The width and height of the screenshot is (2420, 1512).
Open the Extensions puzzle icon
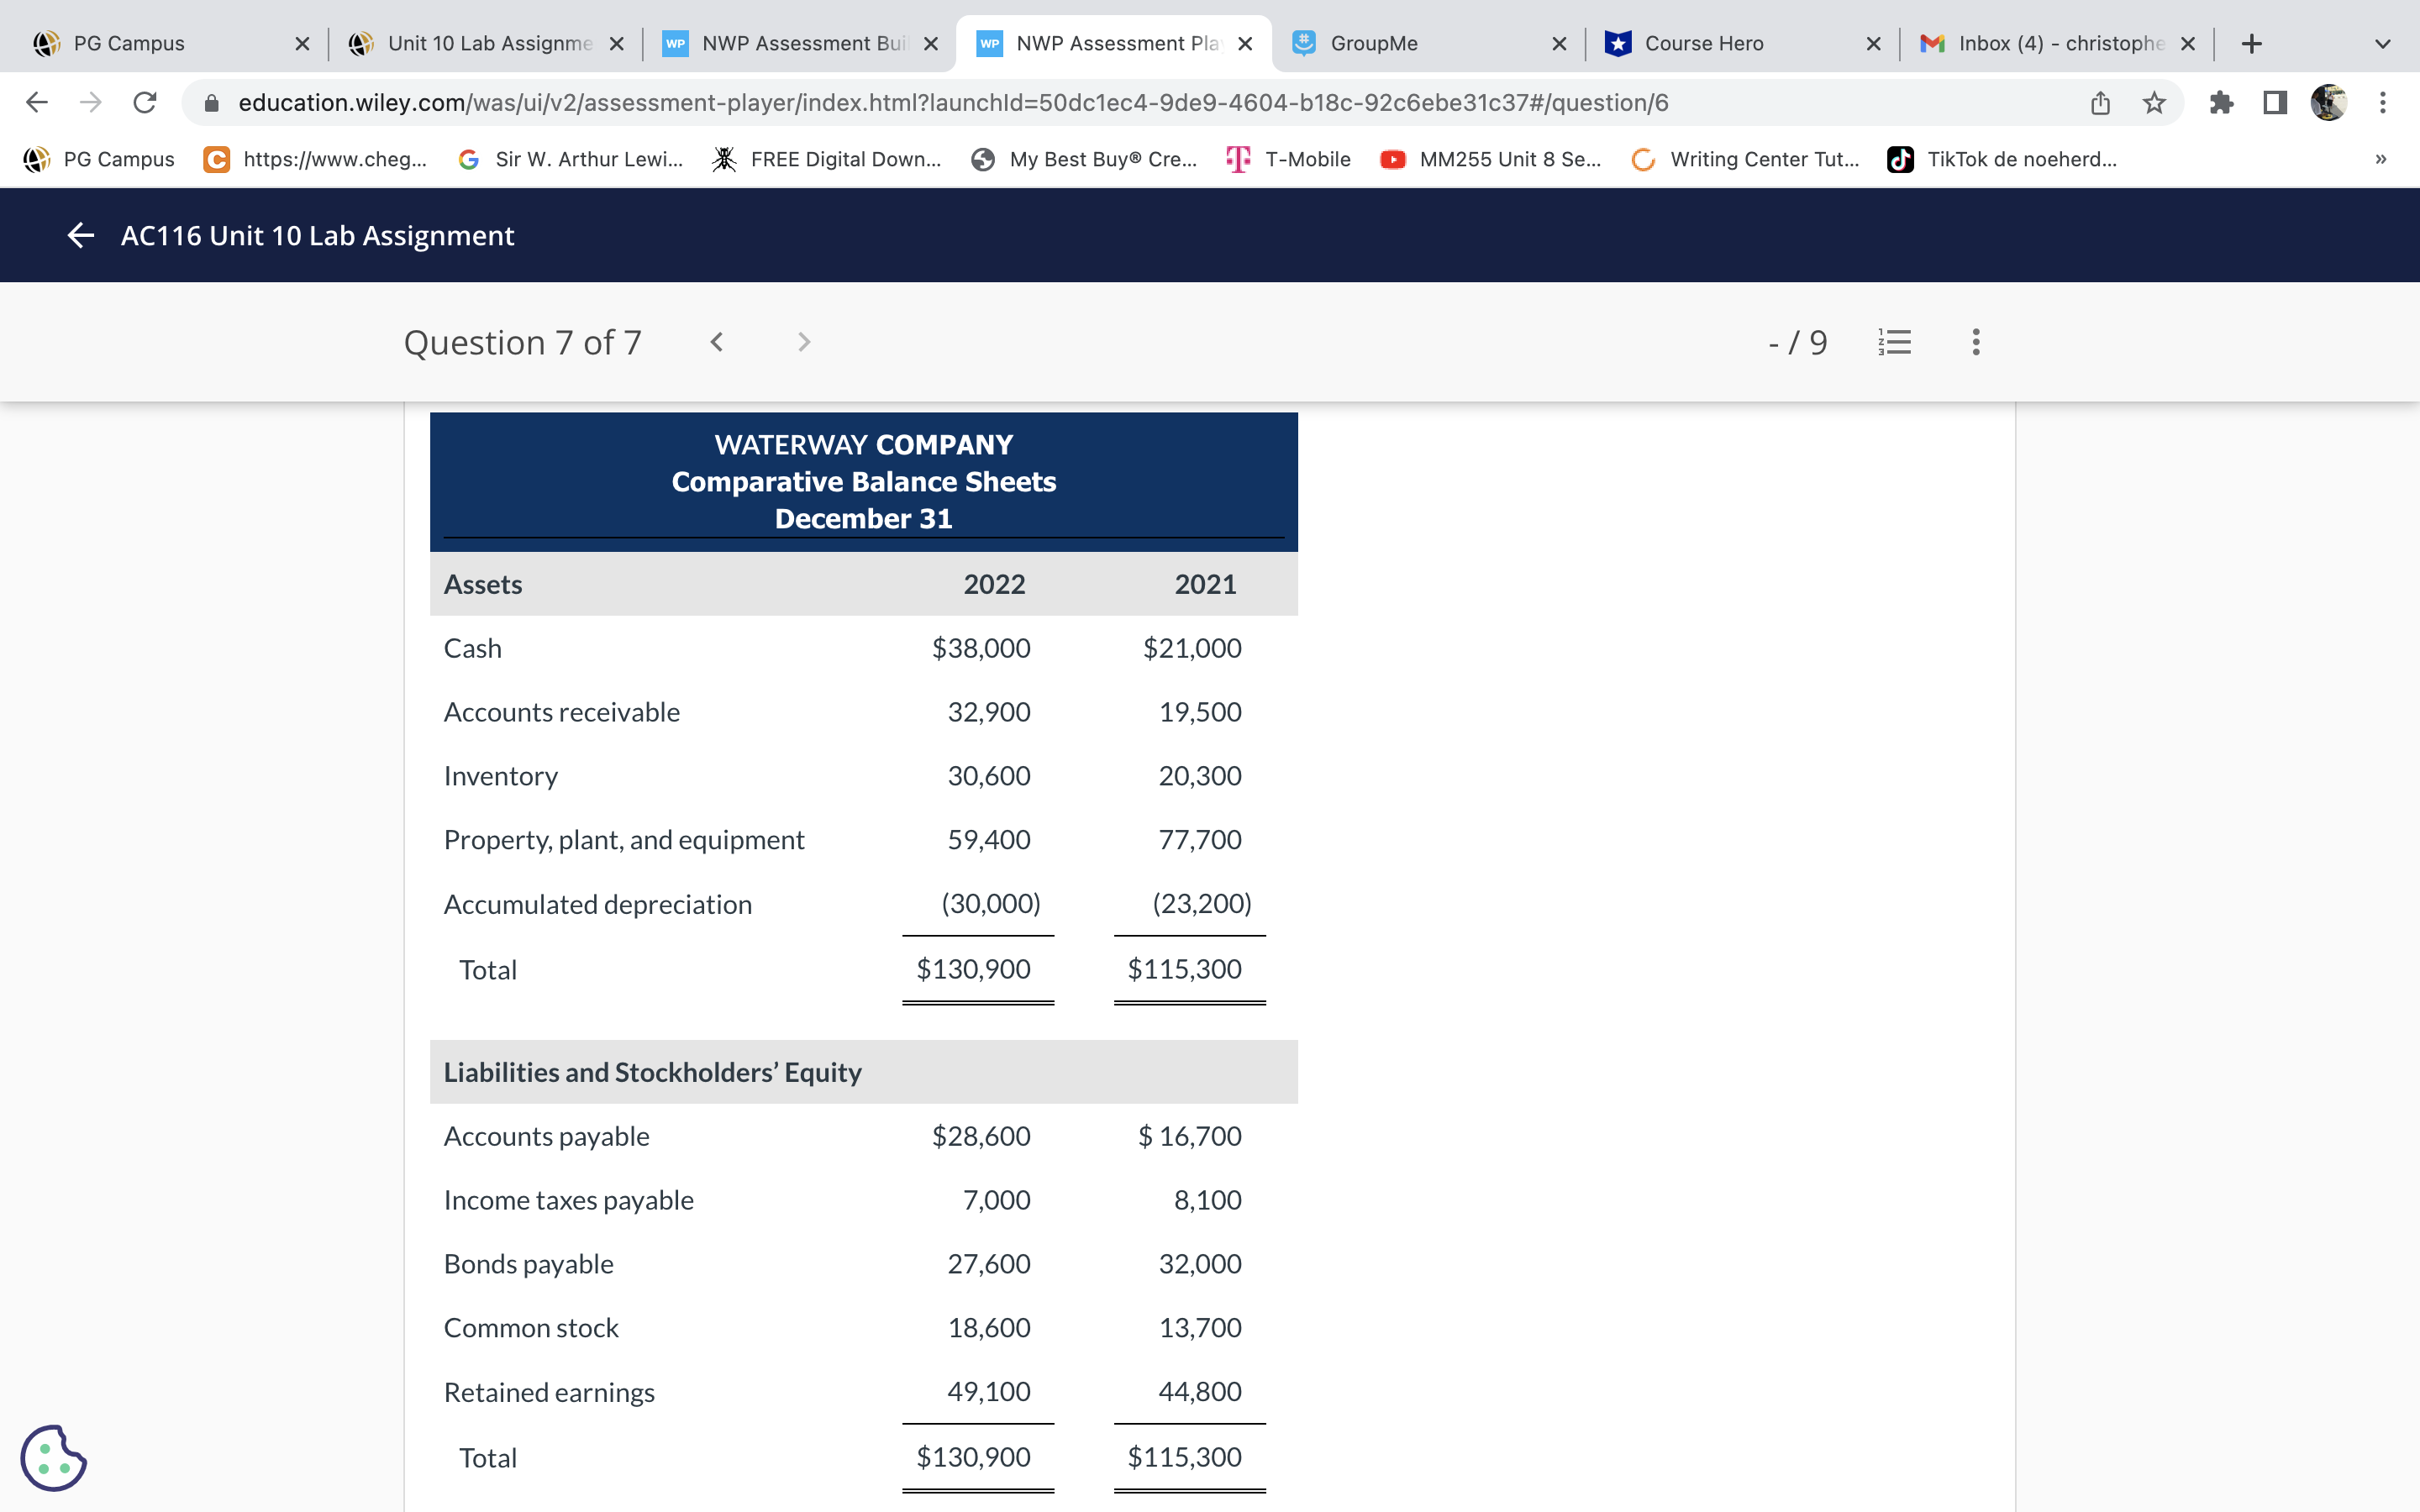coord(2221,103)
